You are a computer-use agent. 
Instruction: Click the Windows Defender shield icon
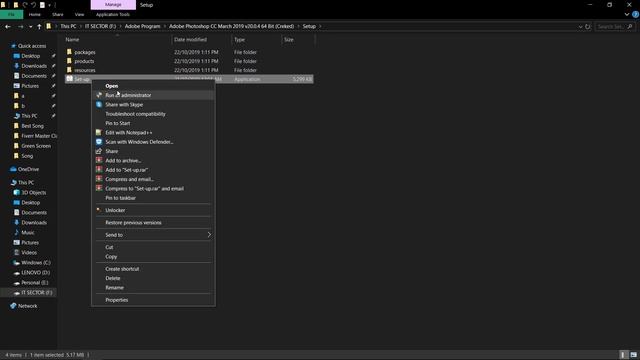pos(99,142)
